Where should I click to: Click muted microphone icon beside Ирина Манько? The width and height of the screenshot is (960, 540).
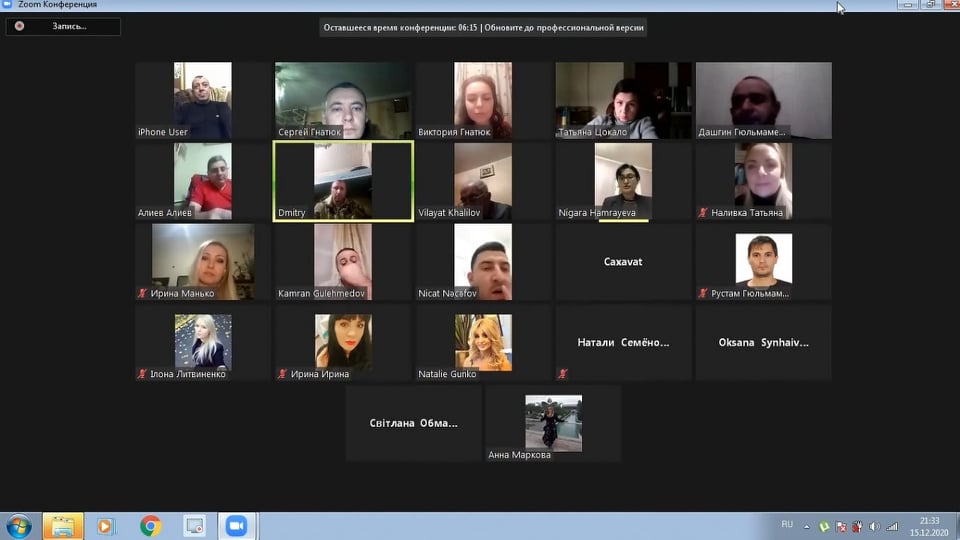point(143,293)
